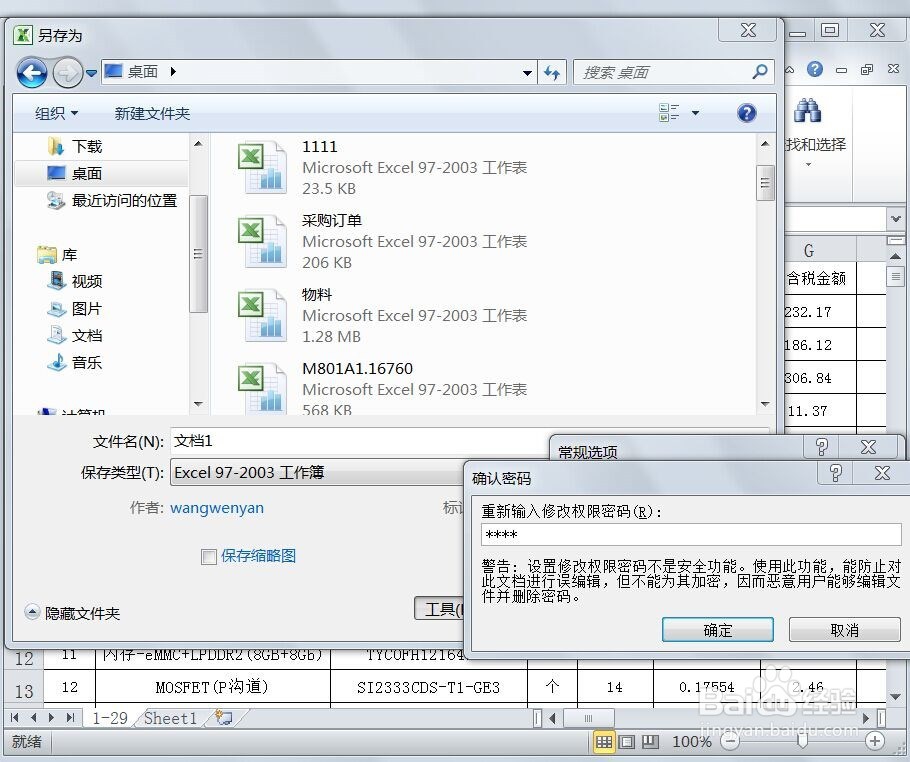Open Page Break Preview from status bar
This screenshot has width=910, height=762.
[x=650, y=742]
